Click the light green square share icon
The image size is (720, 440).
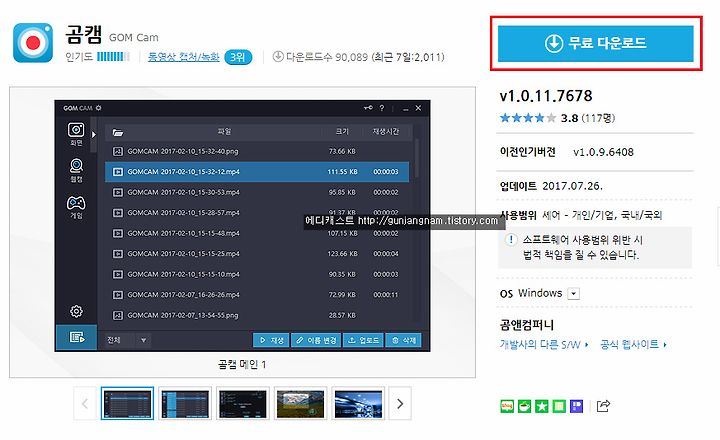pos(559,406)
